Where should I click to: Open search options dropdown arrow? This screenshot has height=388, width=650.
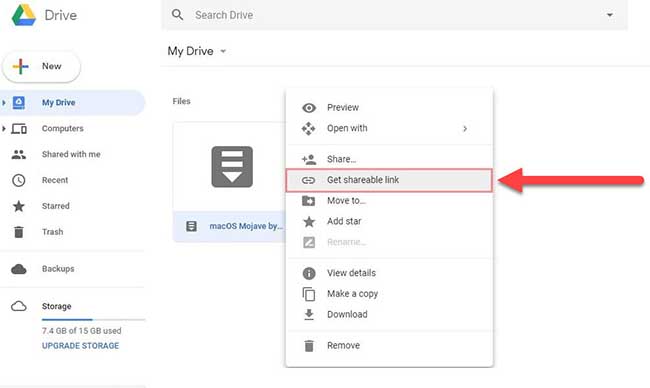point(610,15)
